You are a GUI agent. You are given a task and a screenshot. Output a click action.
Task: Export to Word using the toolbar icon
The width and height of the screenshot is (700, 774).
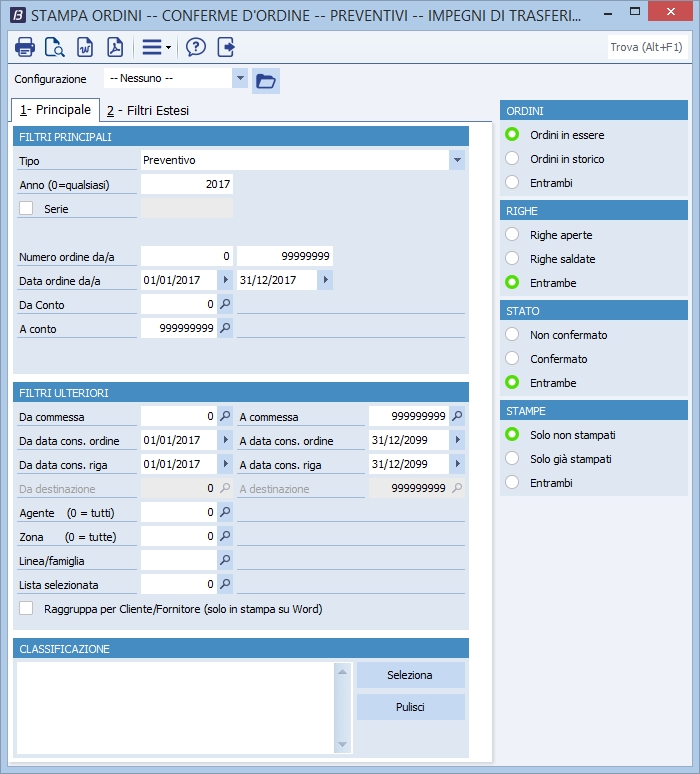pos(85,47)
